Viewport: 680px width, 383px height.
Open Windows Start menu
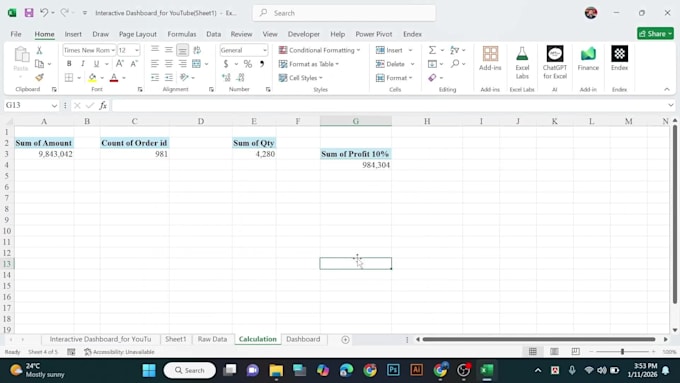[149, 370]
